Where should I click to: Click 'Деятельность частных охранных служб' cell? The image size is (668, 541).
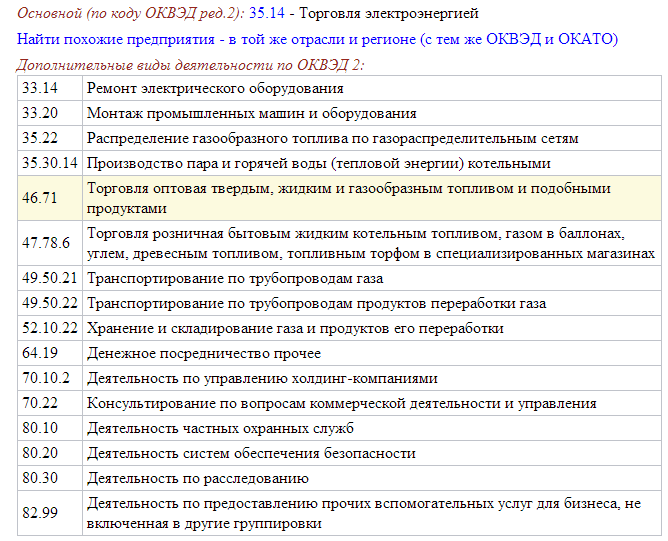(x=371, y=428)
